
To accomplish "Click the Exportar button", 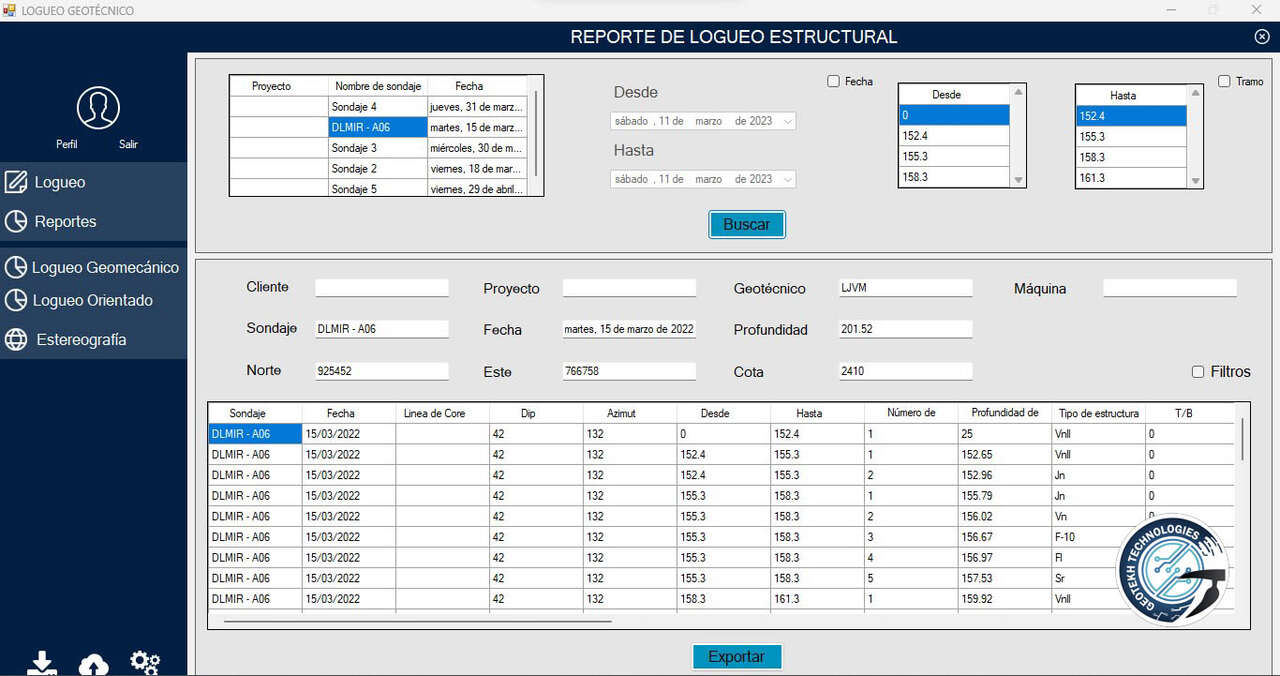I will pyautogui.click(x=737, y=657).
